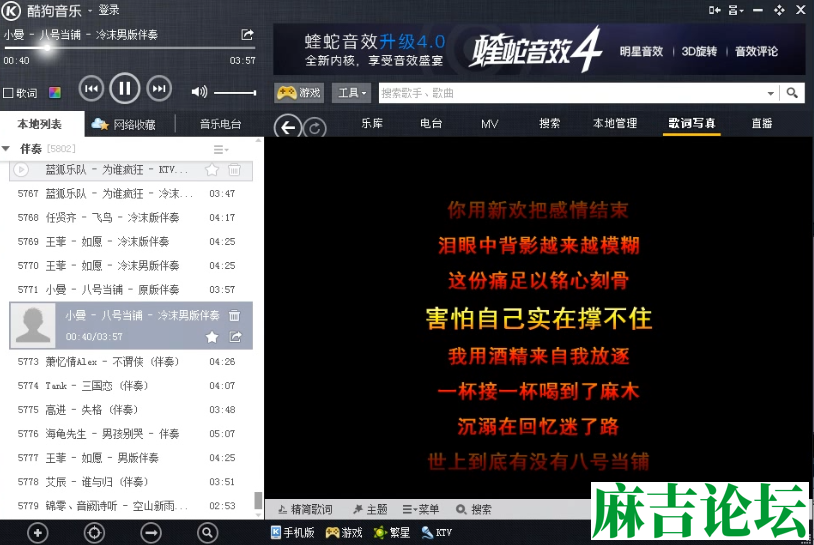
Task: Open the 主题 theme button
Action: 370,510
